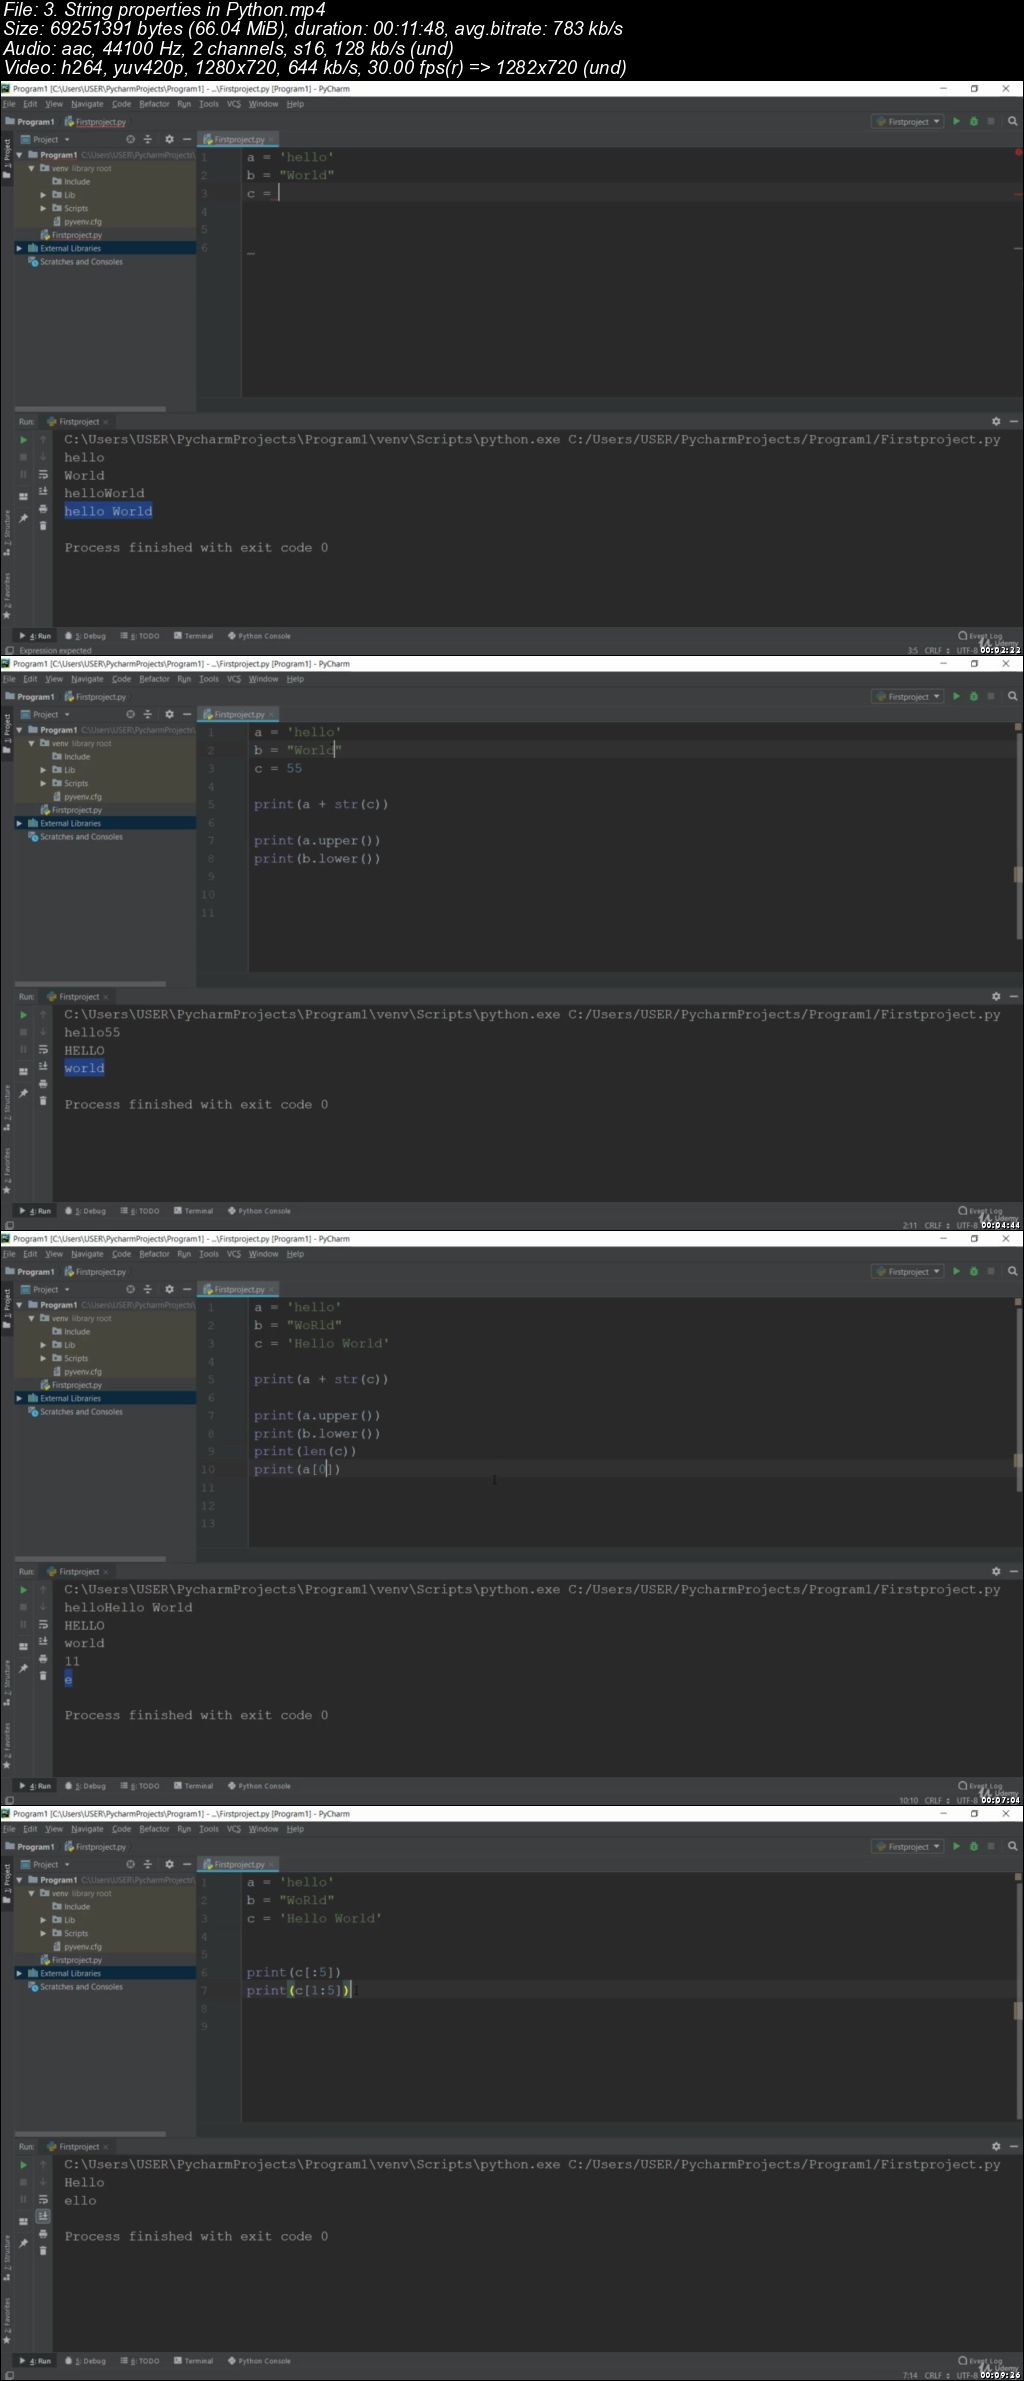Open Project panel settings gear in the 00:02:22 frame
Image resolution: width=1024 pixels, height=2381 pixels.
[169, 139]
